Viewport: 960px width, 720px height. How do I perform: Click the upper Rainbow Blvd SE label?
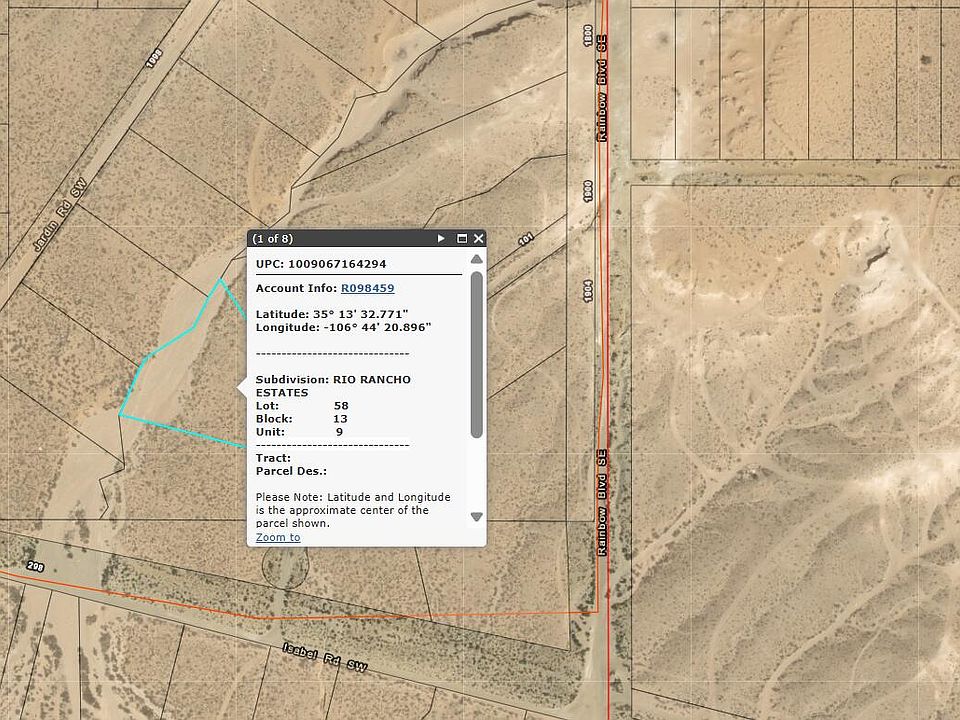pos(602,89)
